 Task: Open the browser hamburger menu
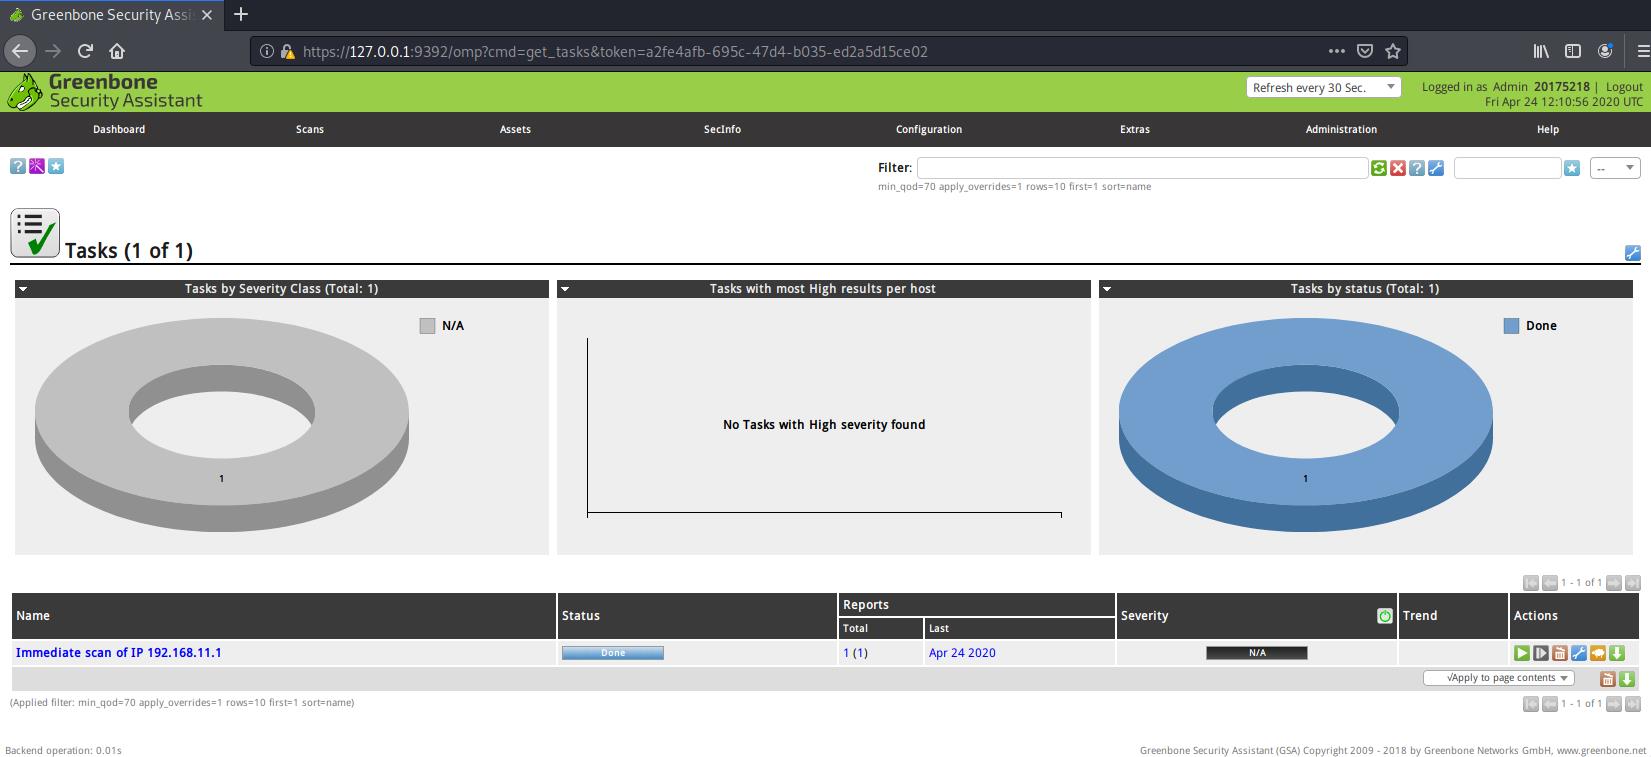[x=1643, y=51]
